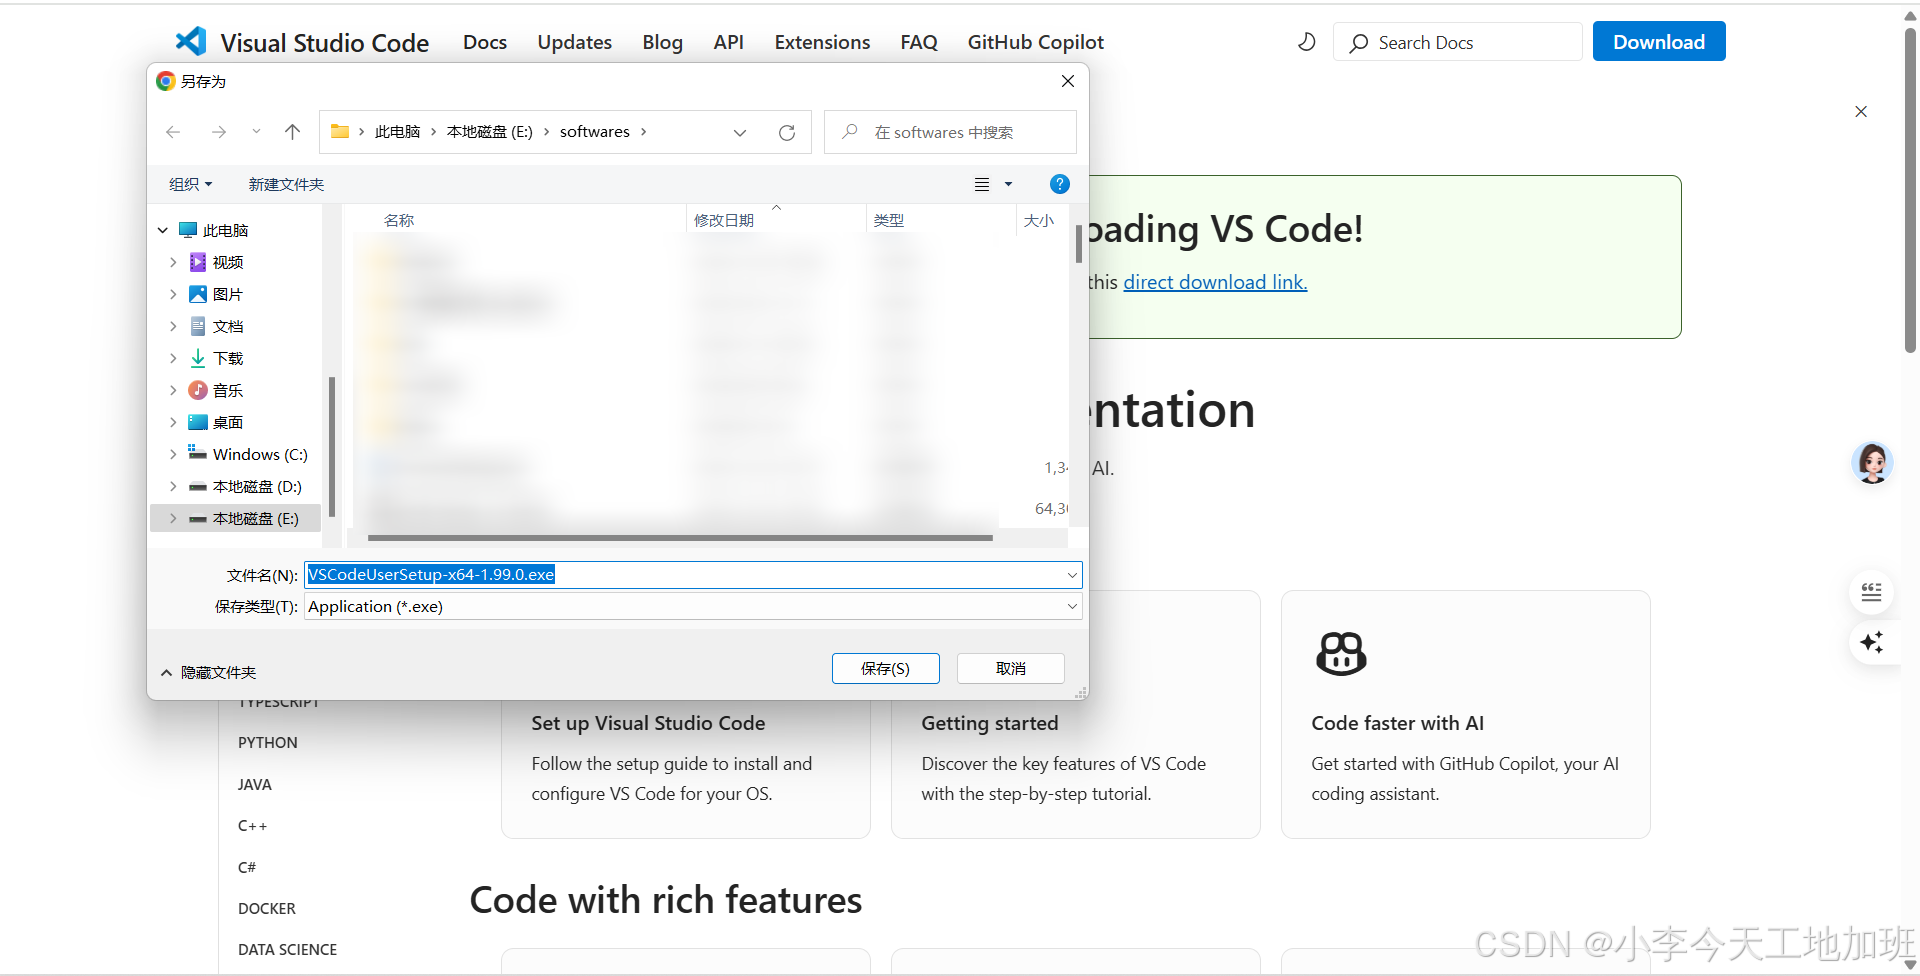
Task: Open the 组织 menu
Action: tap(190, 184)
